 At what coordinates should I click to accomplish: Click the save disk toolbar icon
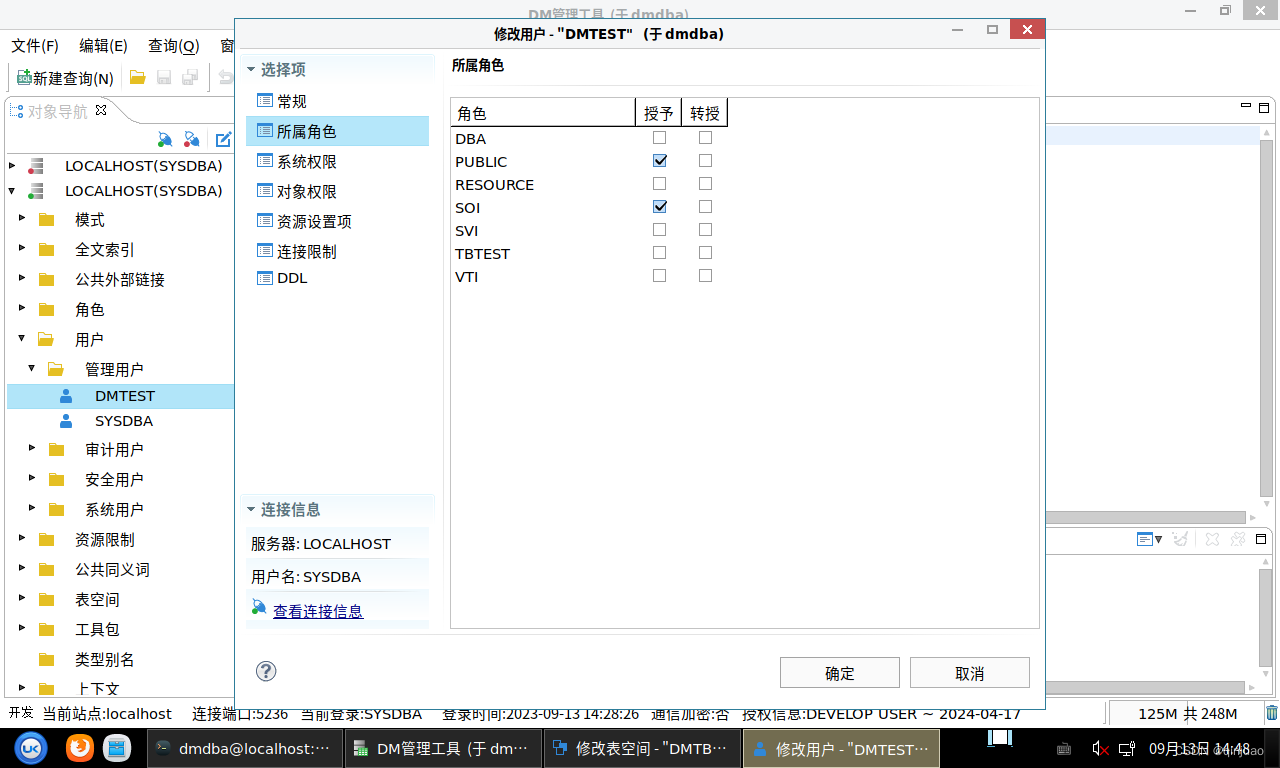pos(164,77)
